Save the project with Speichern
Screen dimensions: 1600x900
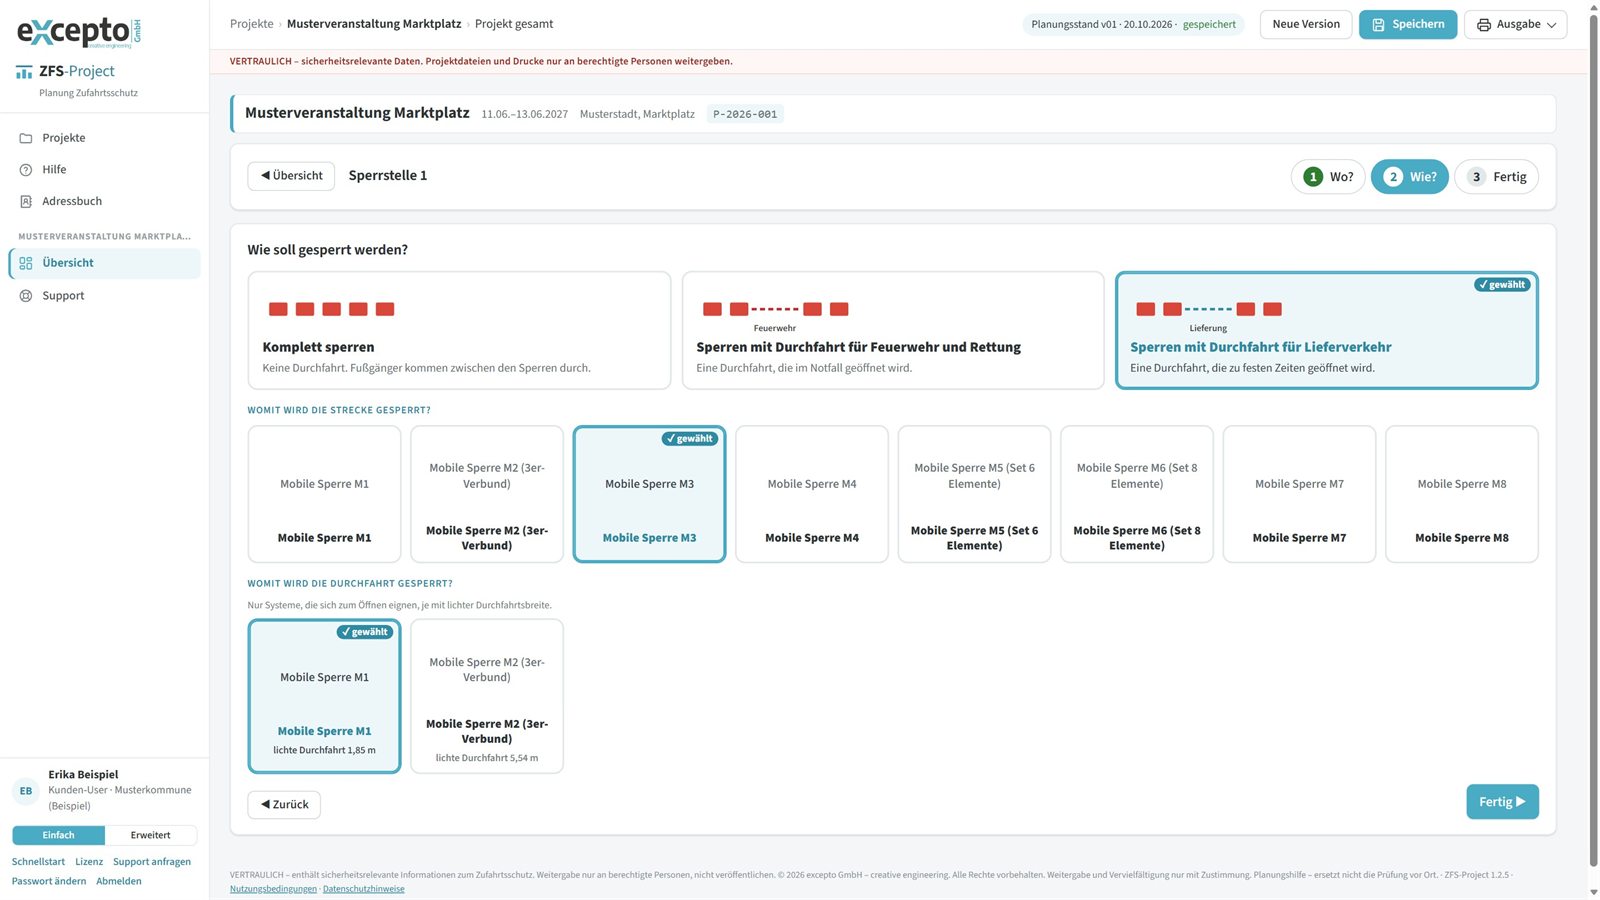pos(1408,24)
